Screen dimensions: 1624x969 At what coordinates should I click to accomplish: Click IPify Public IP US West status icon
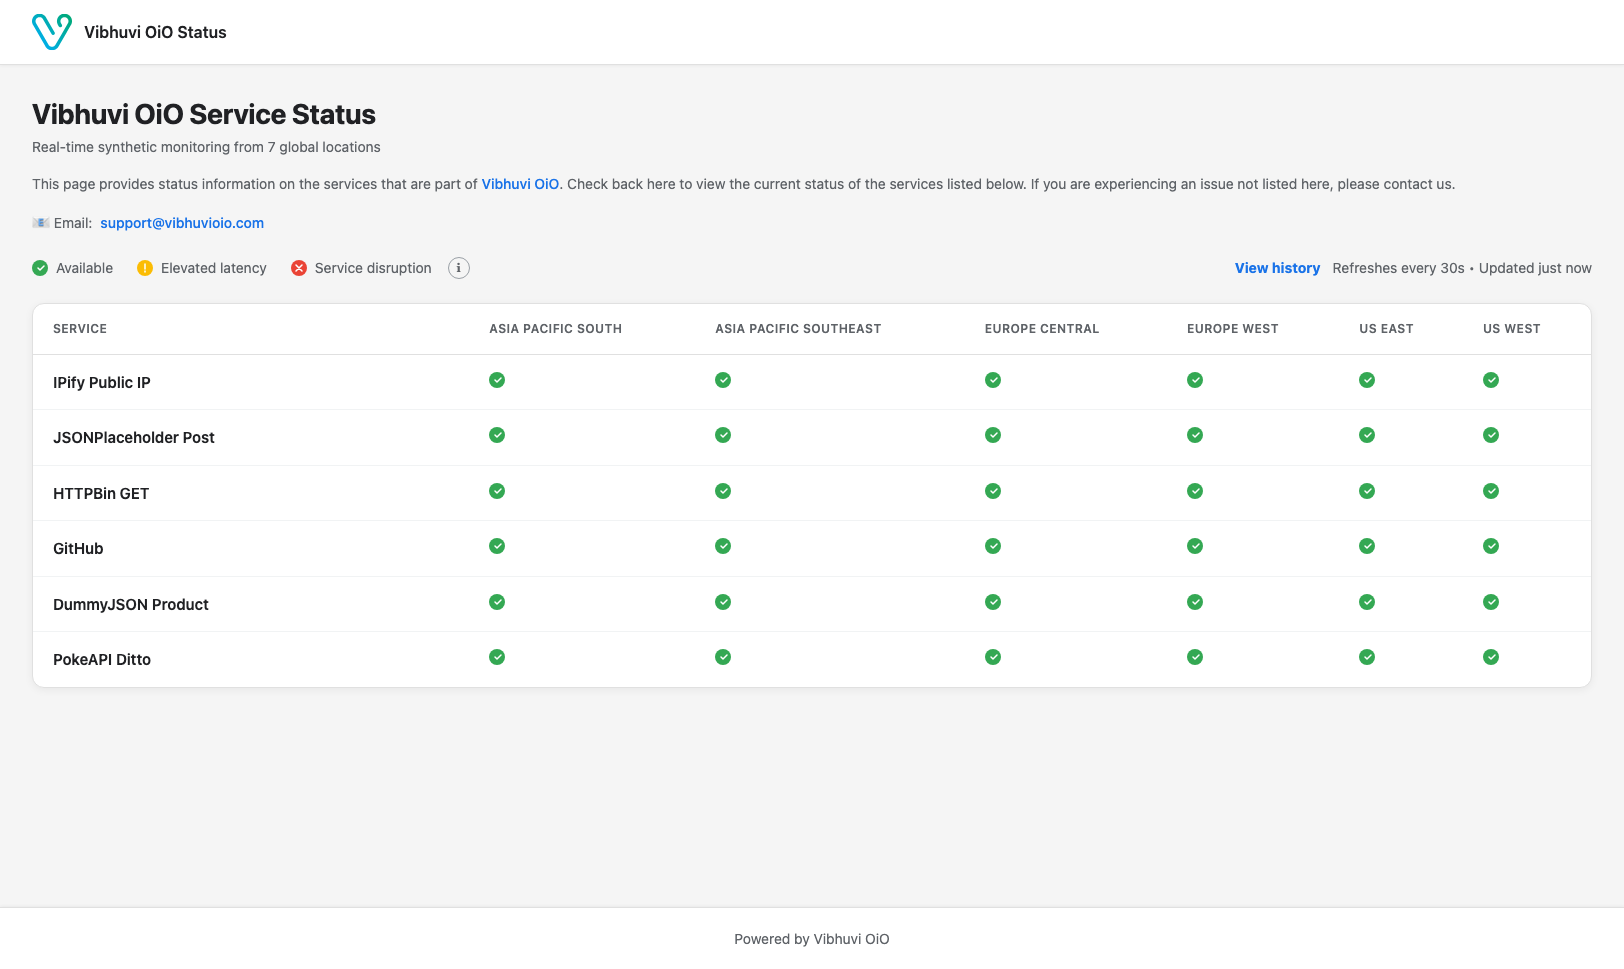[1491, 380]
